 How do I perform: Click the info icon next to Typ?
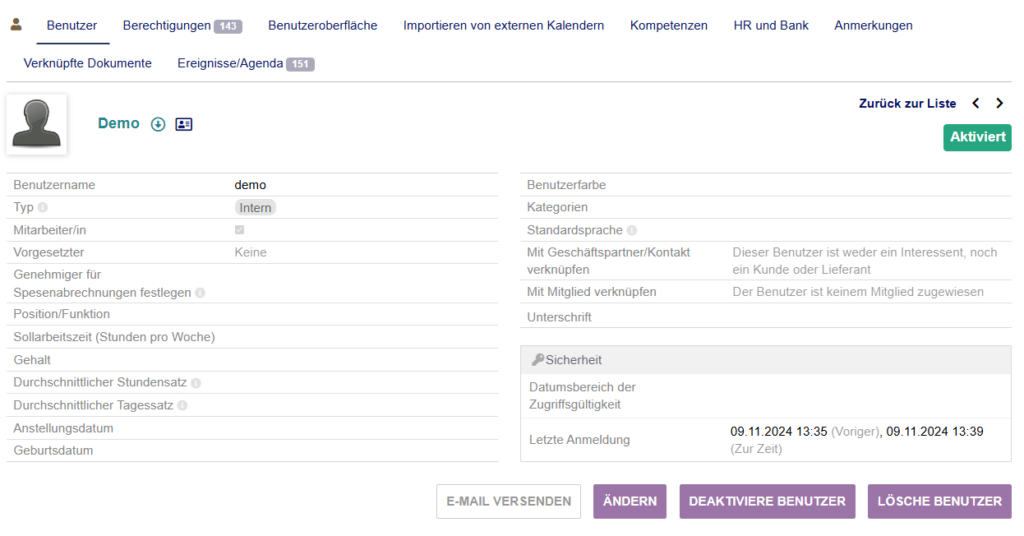click(43, 208)
